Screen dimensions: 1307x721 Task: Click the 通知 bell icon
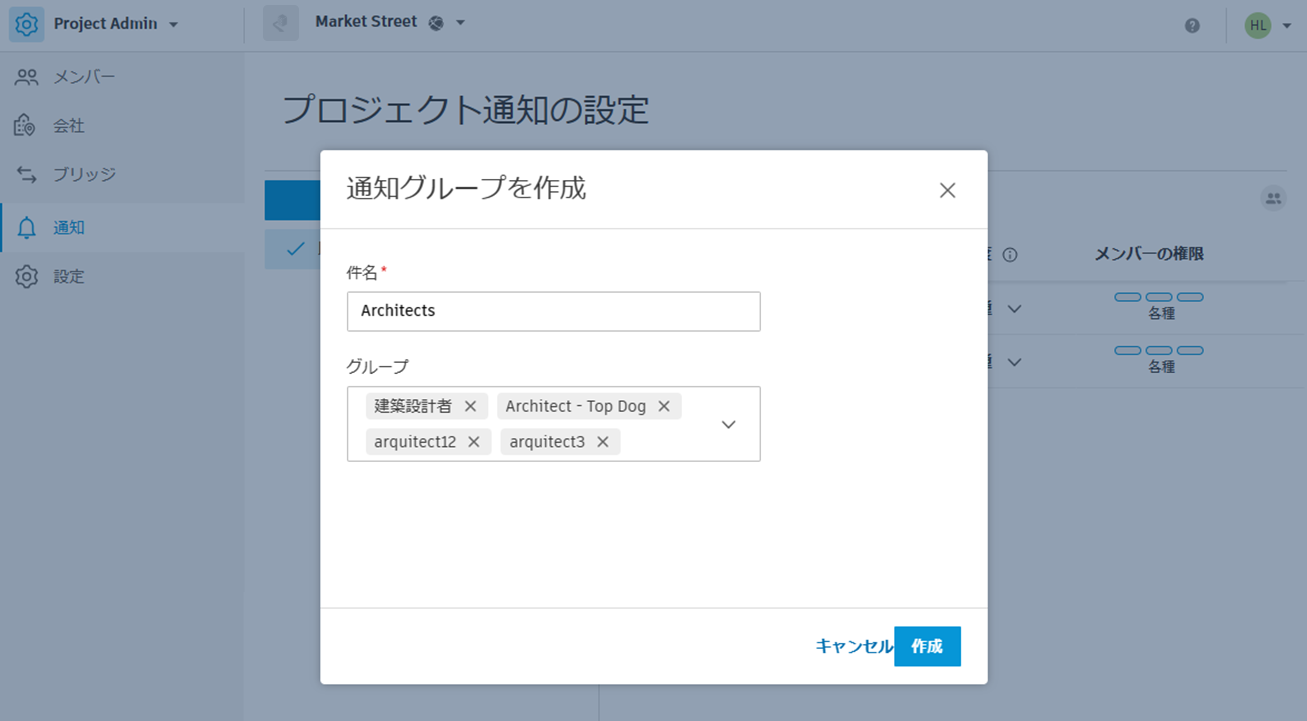27,227
